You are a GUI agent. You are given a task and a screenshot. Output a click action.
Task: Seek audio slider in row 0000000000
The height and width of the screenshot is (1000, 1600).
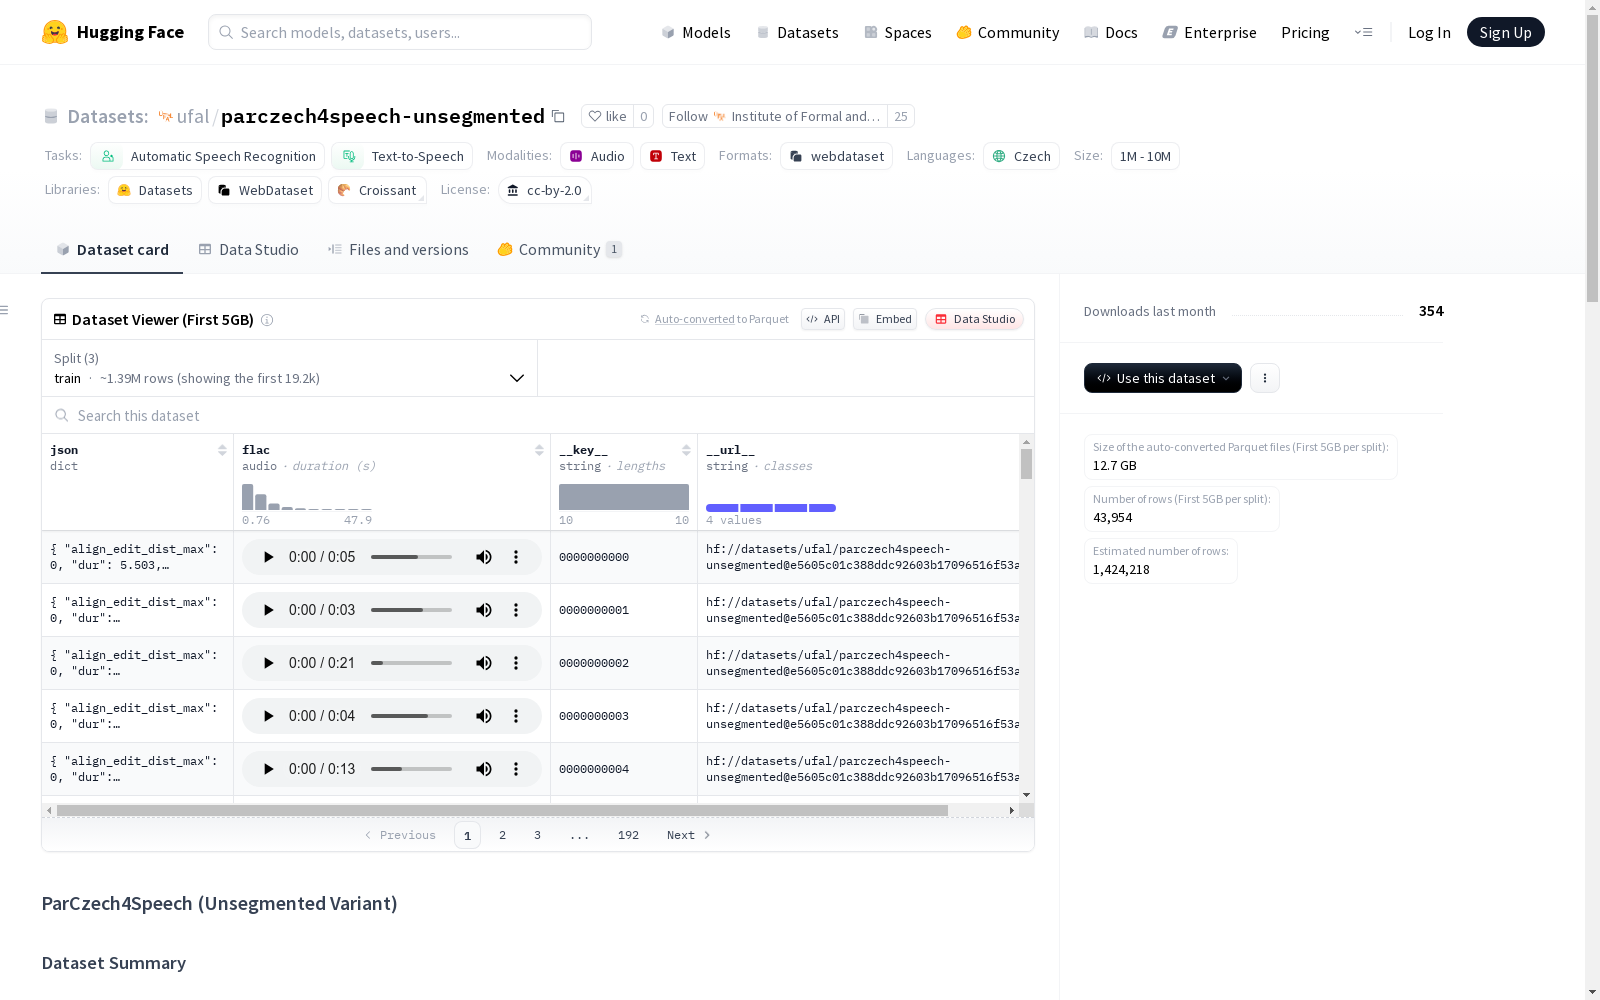coord(411,557)
